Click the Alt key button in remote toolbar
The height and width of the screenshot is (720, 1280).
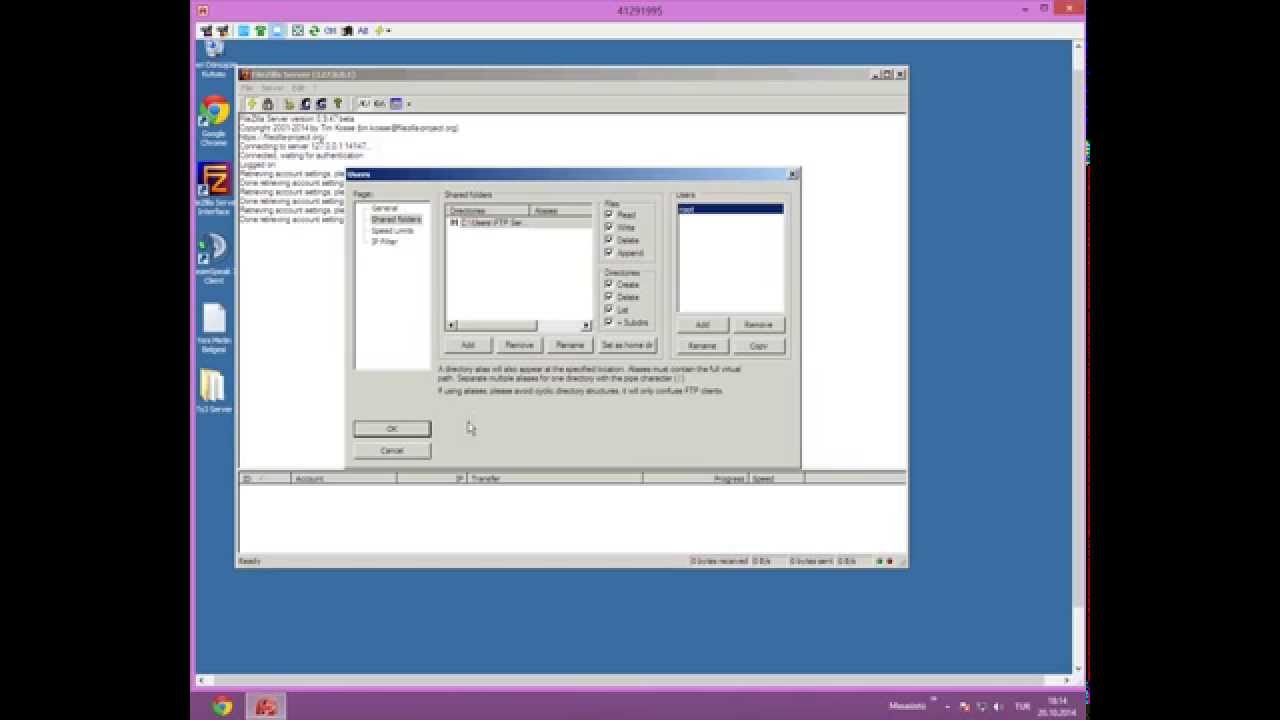tap(363, 31)
